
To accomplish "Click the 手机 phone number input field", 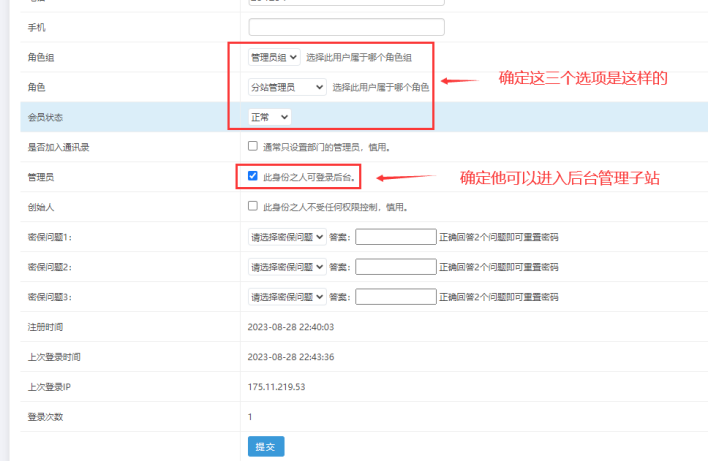I will (x=346, y=27).
